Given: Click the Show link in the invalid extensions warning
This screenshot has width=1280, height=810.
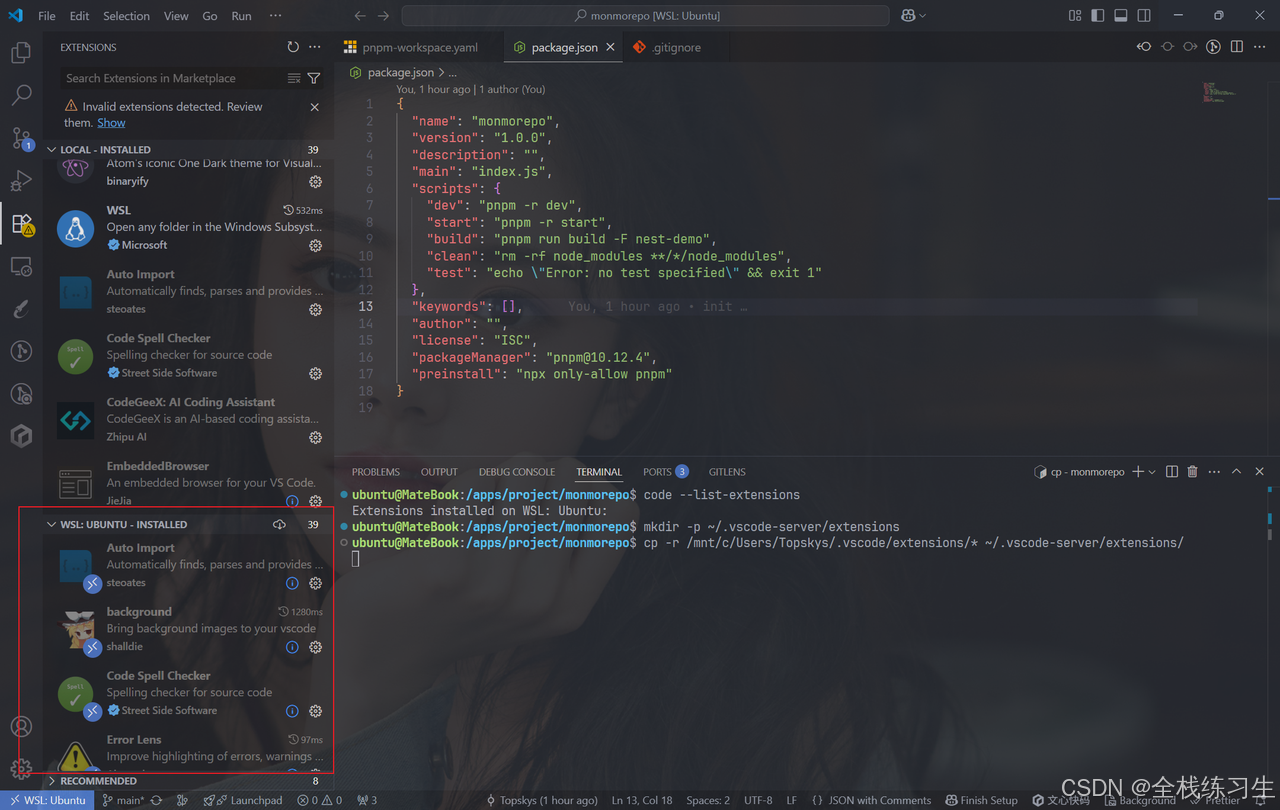Looking at the screenshot, I should tap(110, 122).
